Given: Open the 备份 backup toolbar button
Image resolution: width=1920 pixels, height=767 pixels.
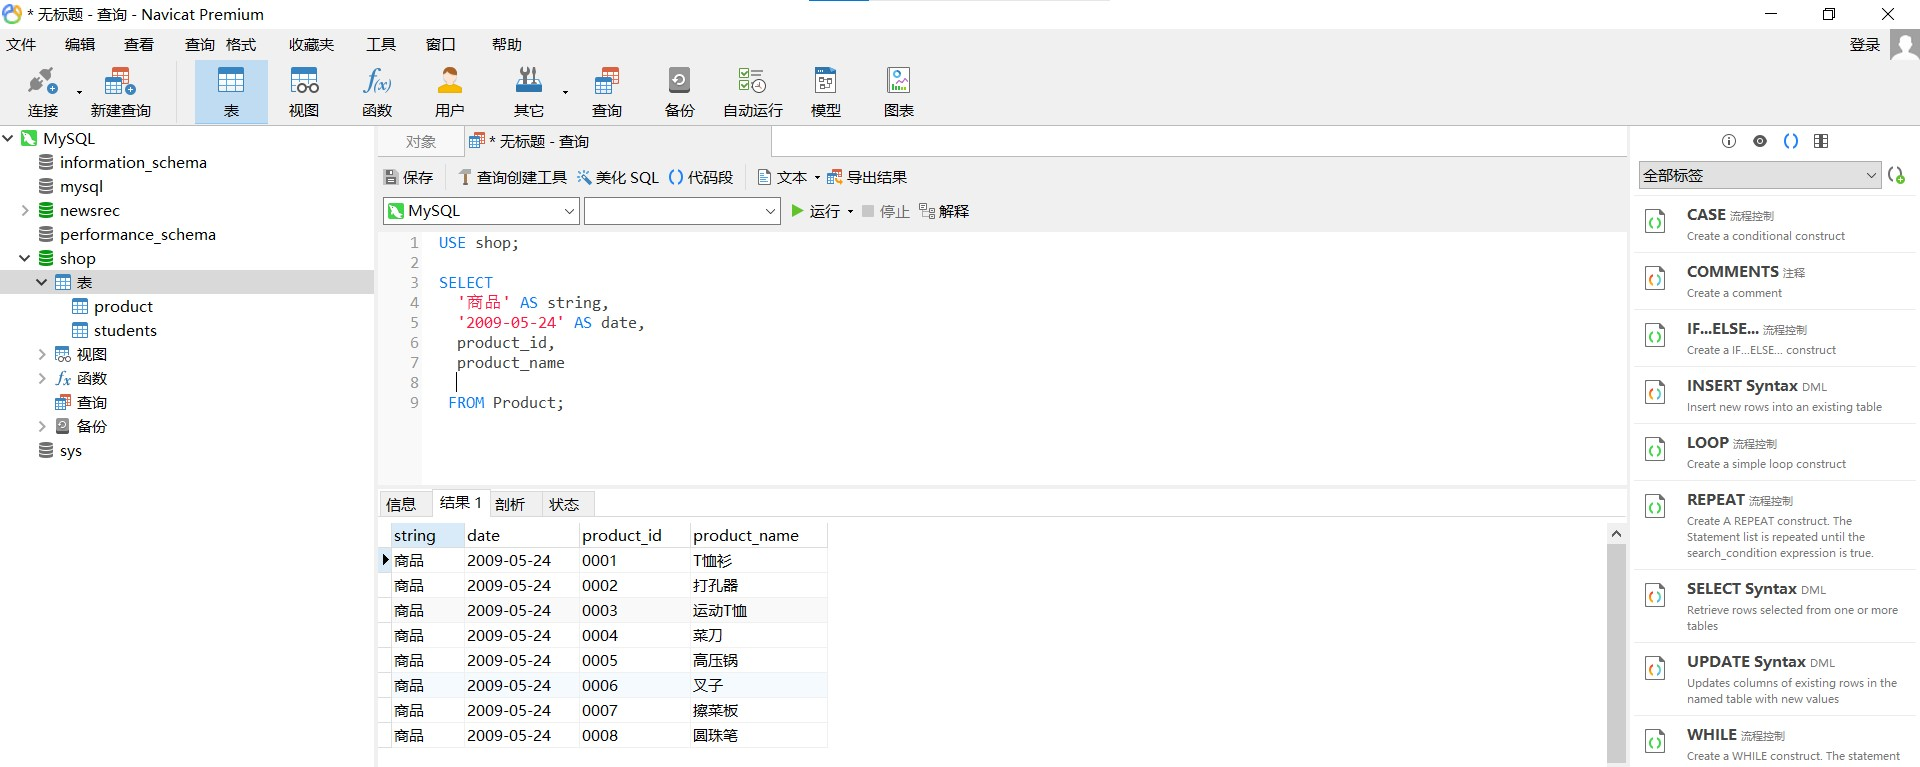Looking at the screenshot, I should 679,92.
